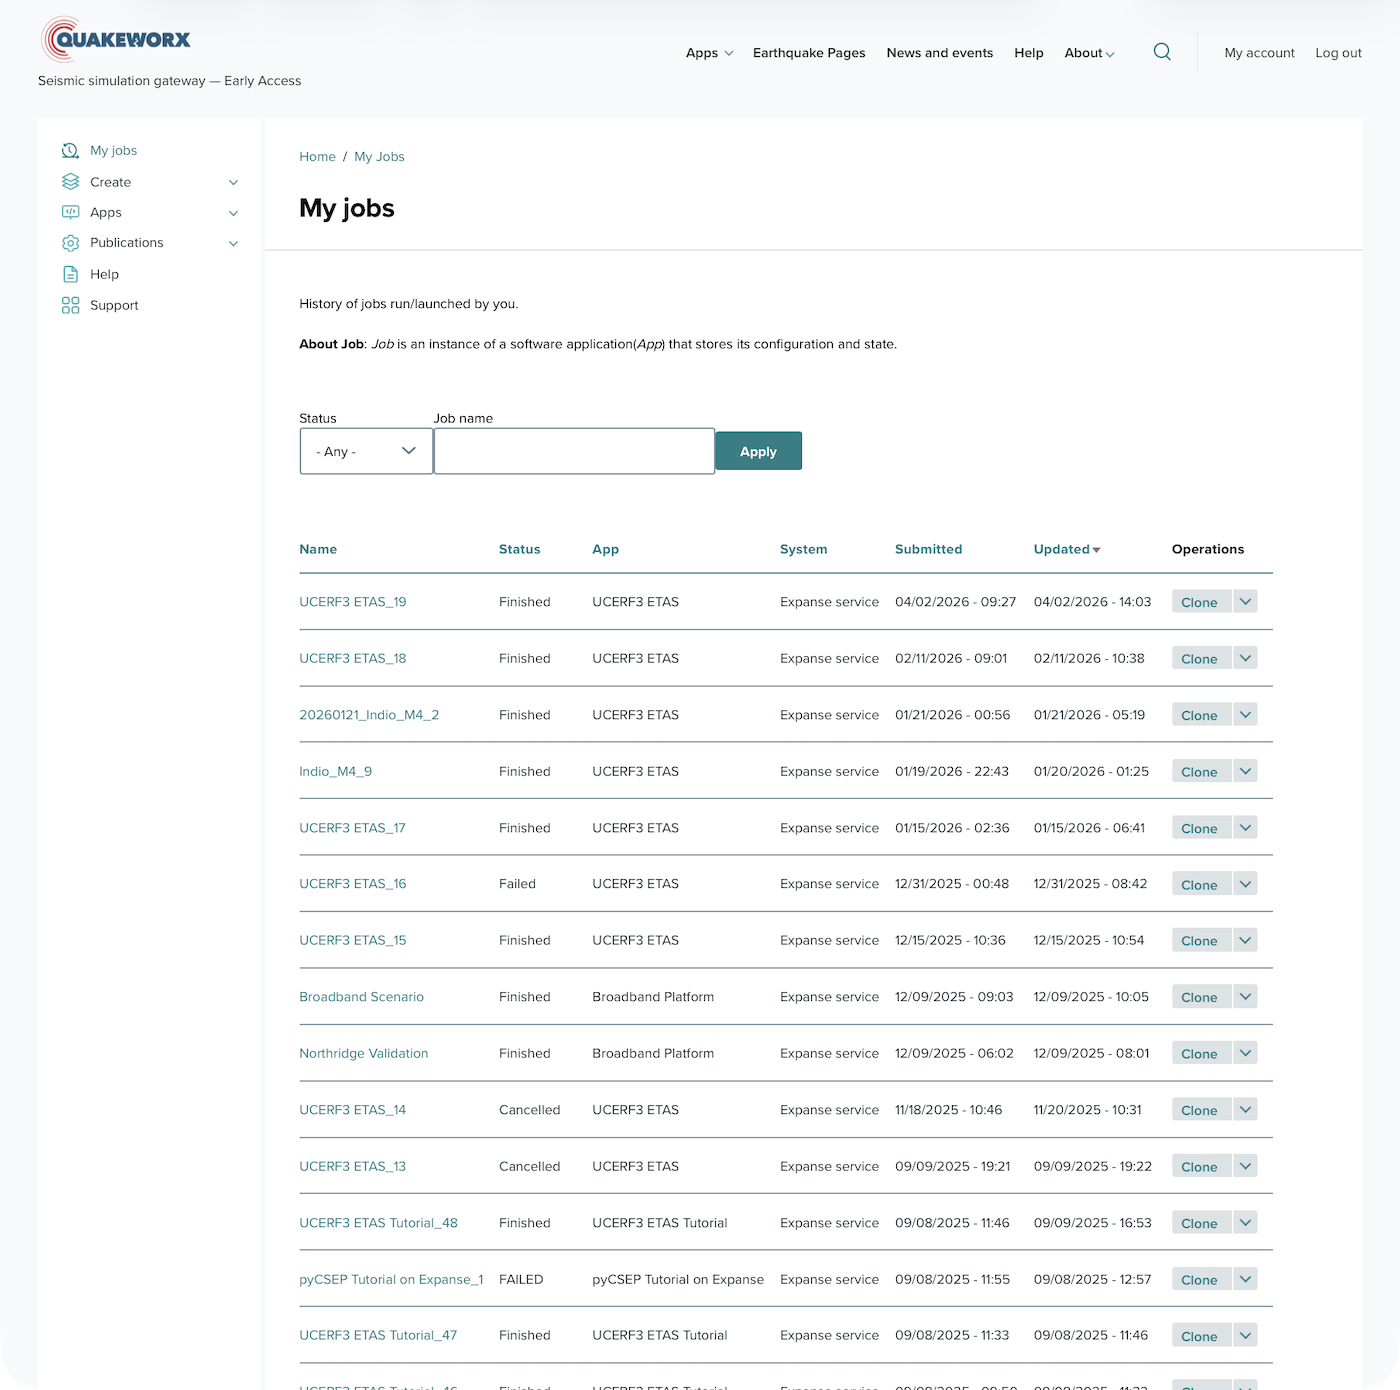Expand the Create section in the sidebar

233,182
